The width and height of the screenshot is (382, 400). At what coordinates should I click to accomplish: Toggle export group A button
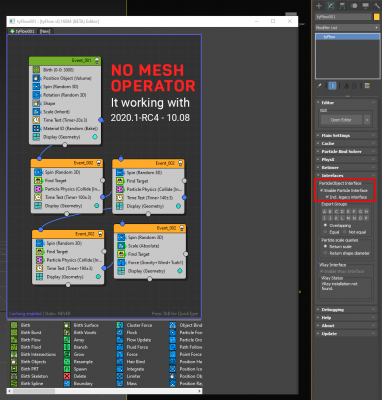325,212
